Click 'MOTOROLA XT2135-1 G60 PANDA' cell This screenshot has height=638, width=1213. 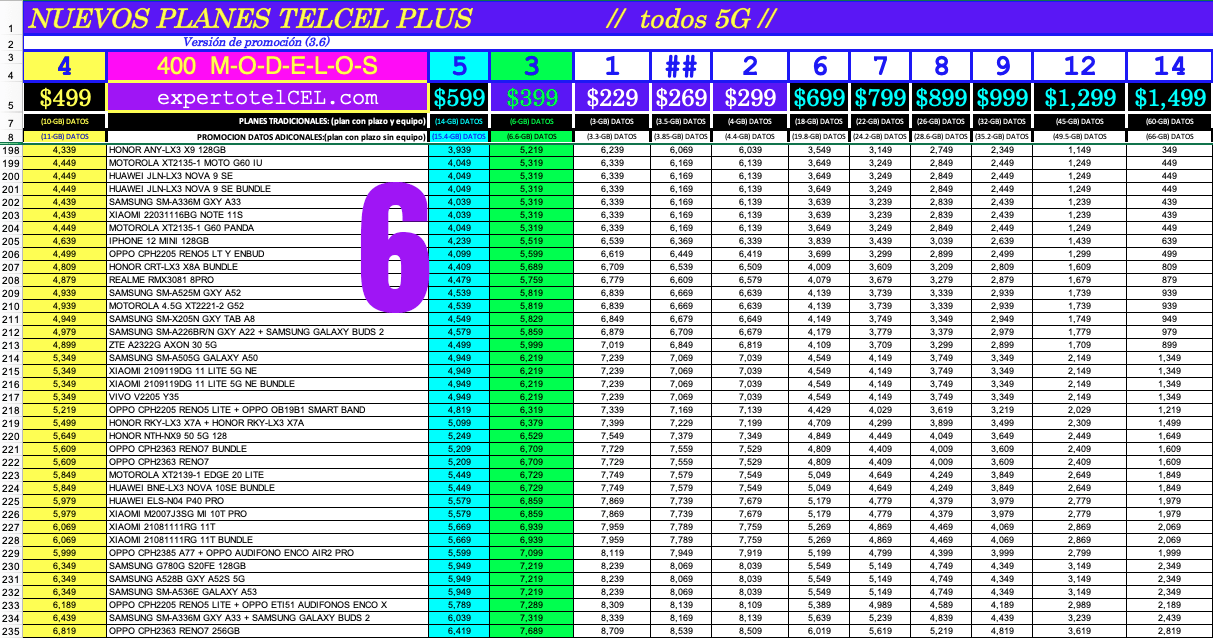pyautogui.click(x=267, y=228)
